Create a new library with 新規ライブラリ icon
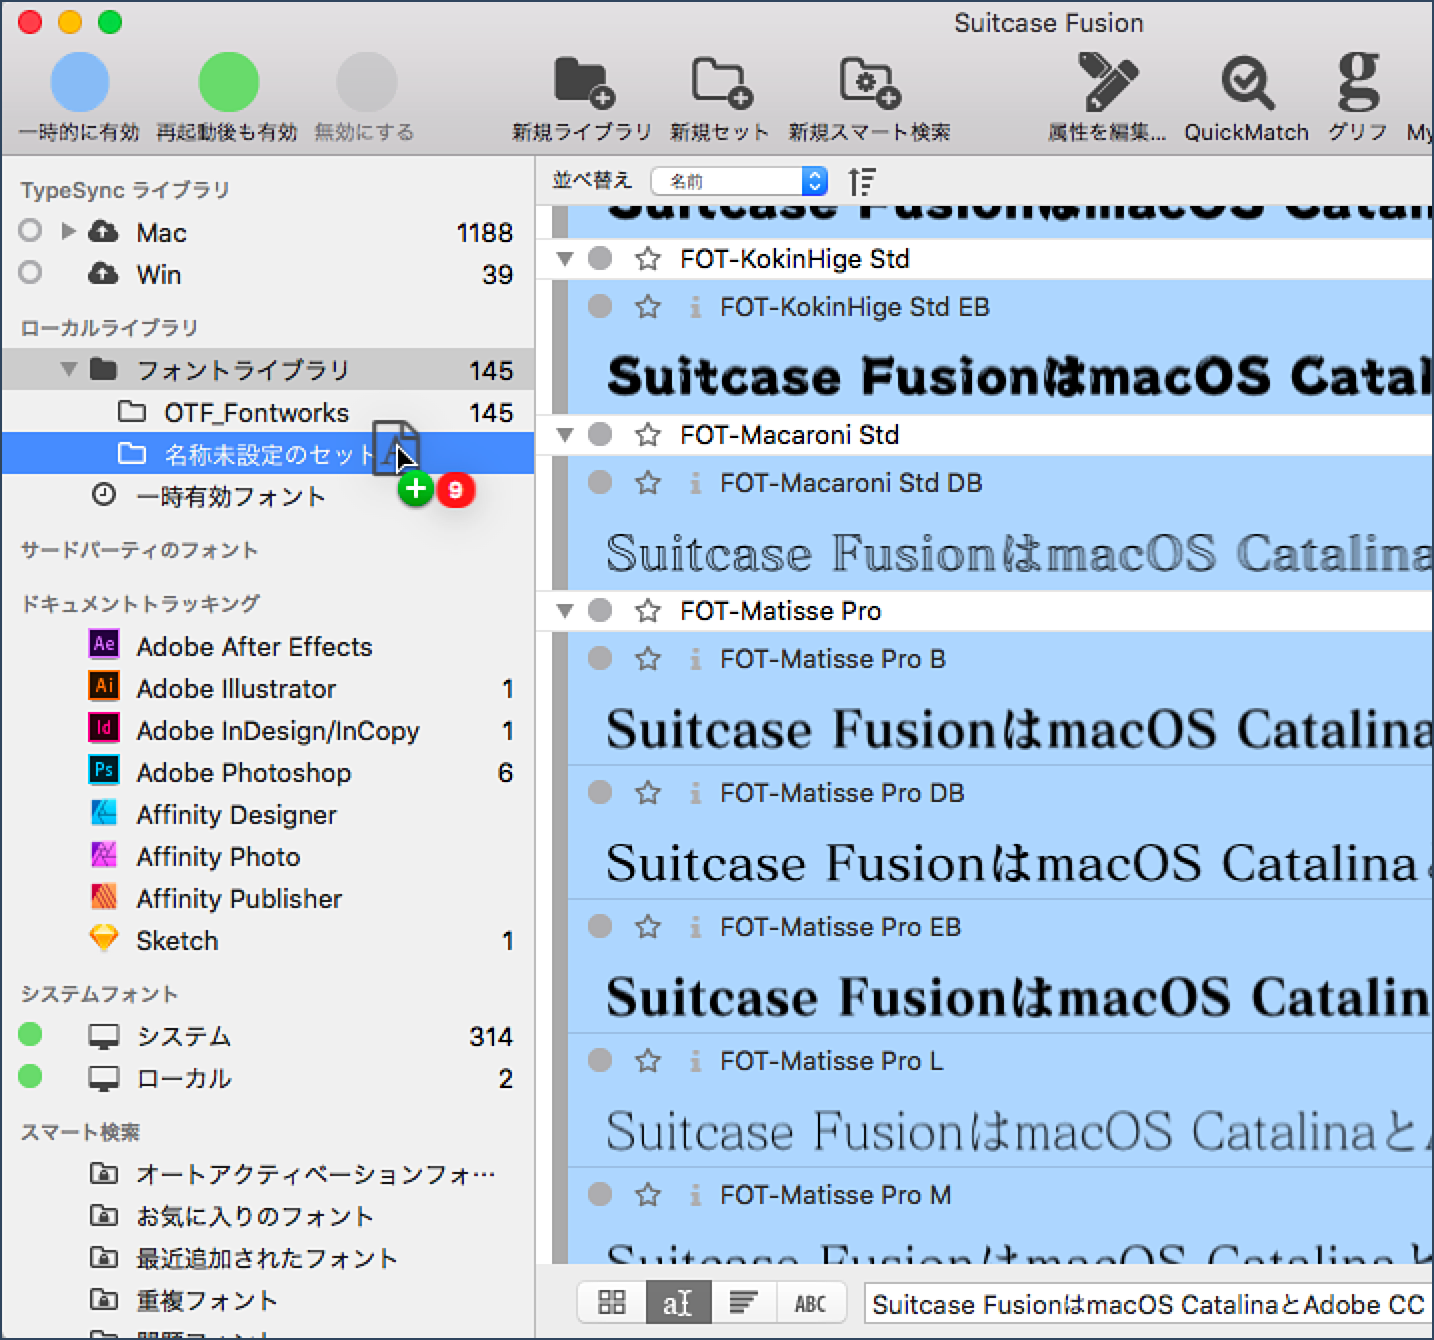 click(x=583, y=82)
